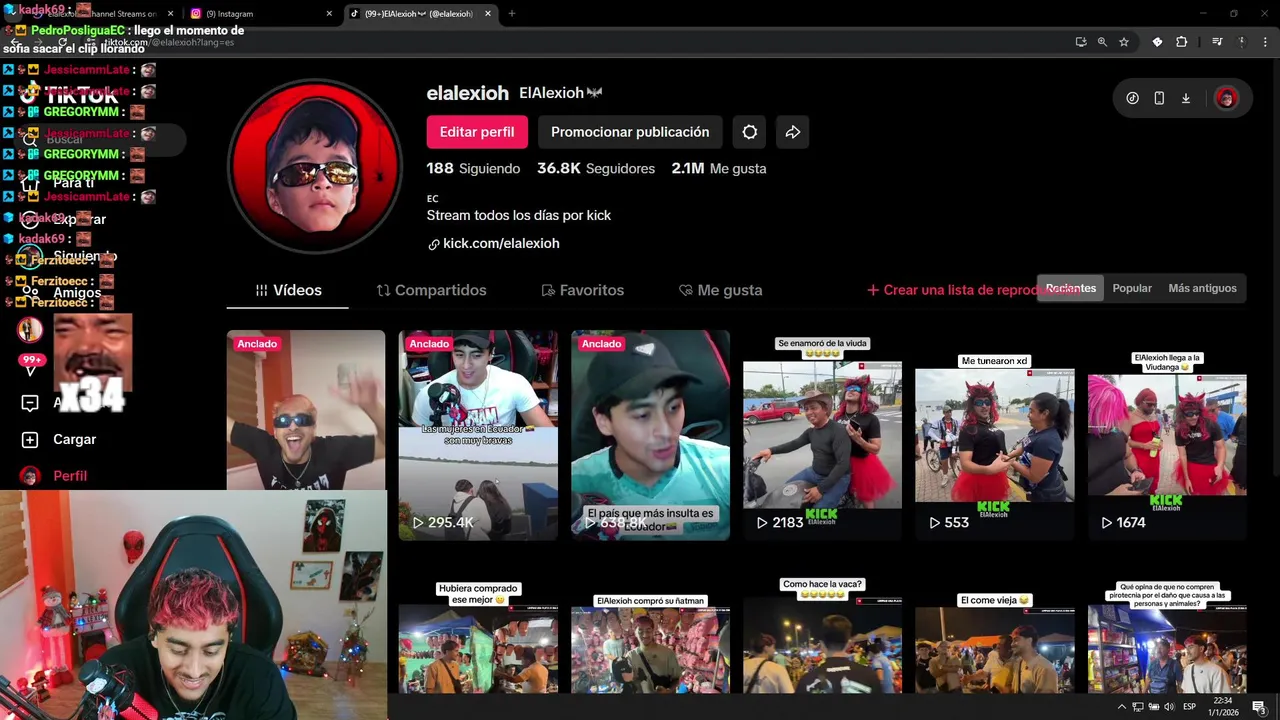Viewport: 1280px width, 720px height.
Task: Select the Popular sort option
Action: pos(1132,288)
